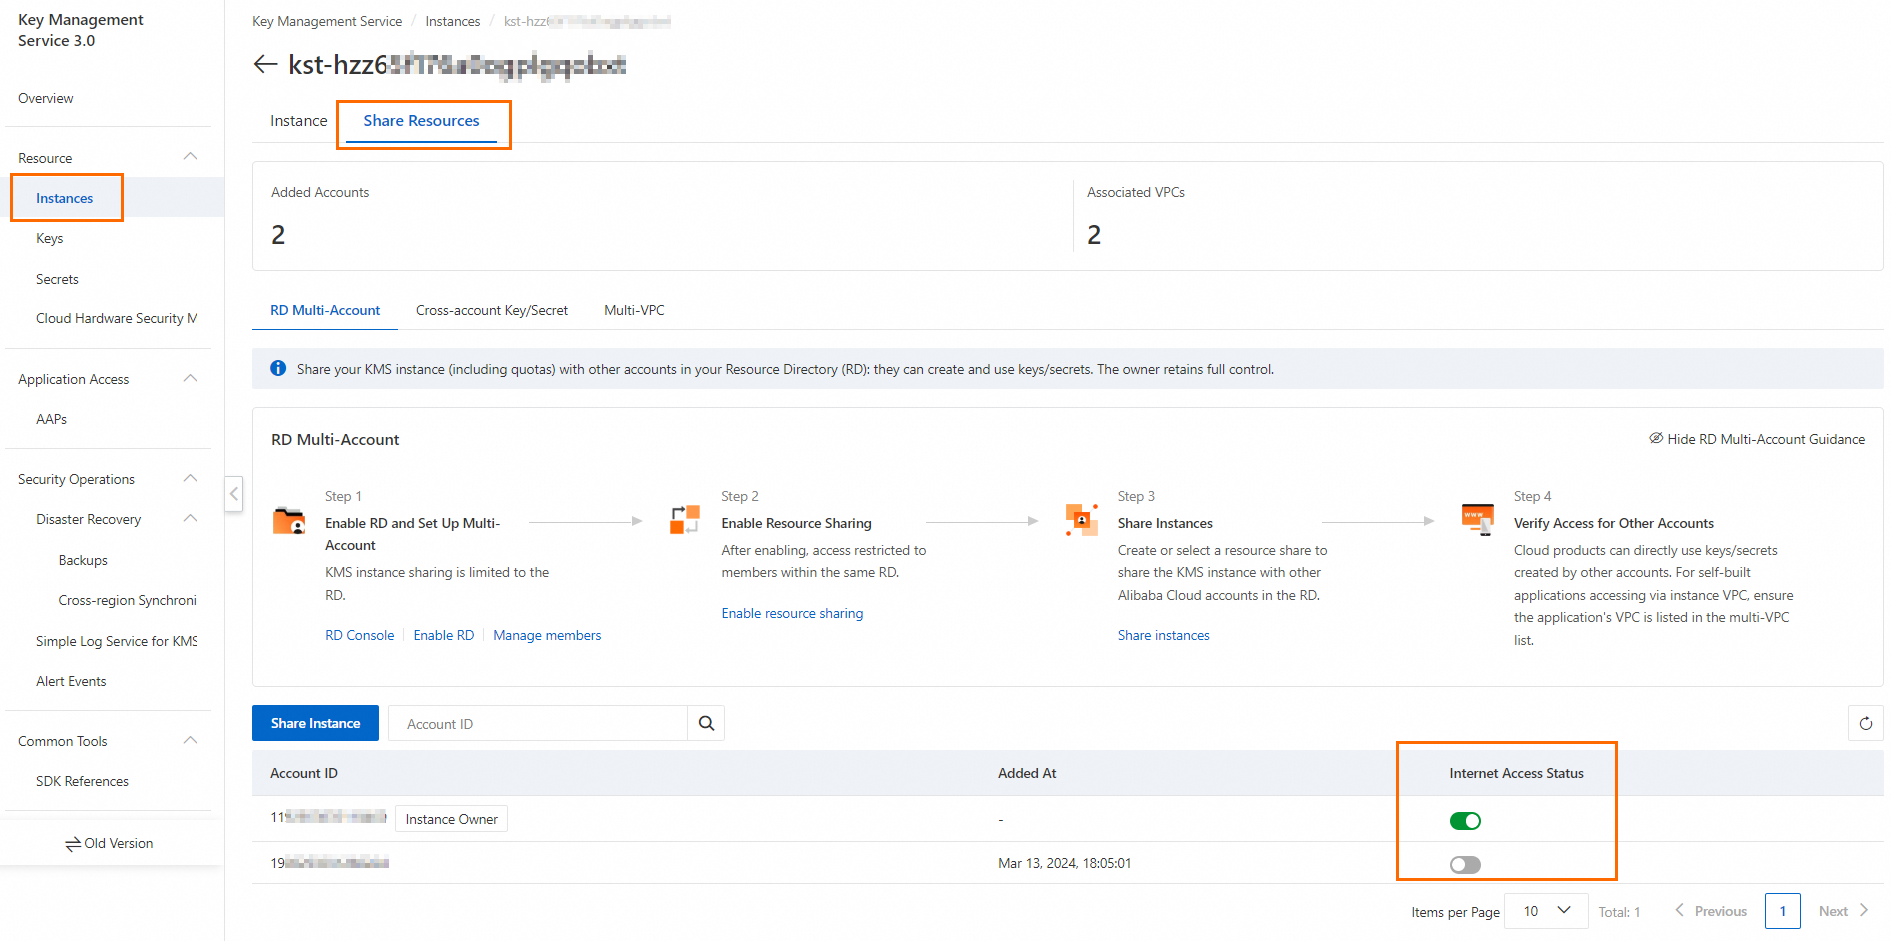Click the Manage members link

tap(547, 635)
